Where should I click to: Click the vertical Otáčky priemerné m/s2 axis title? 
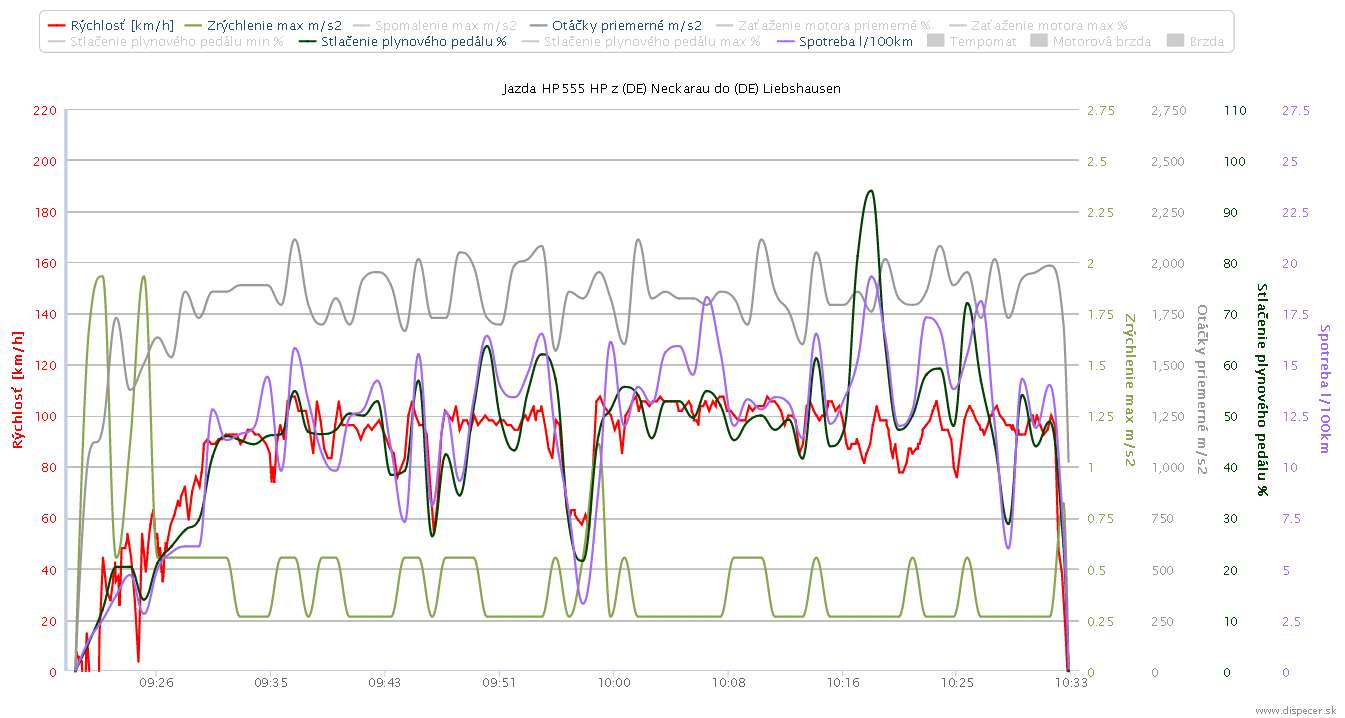coord(1202,391)
